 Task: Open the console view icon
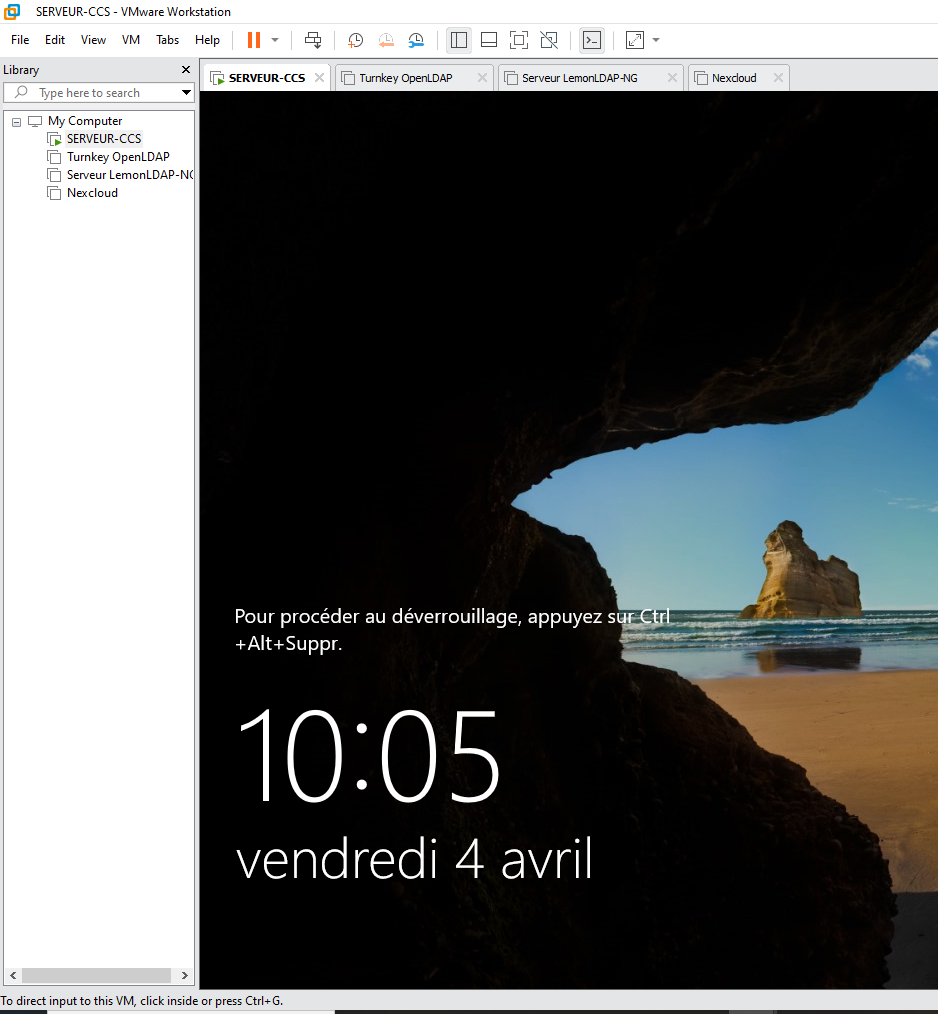592,40
